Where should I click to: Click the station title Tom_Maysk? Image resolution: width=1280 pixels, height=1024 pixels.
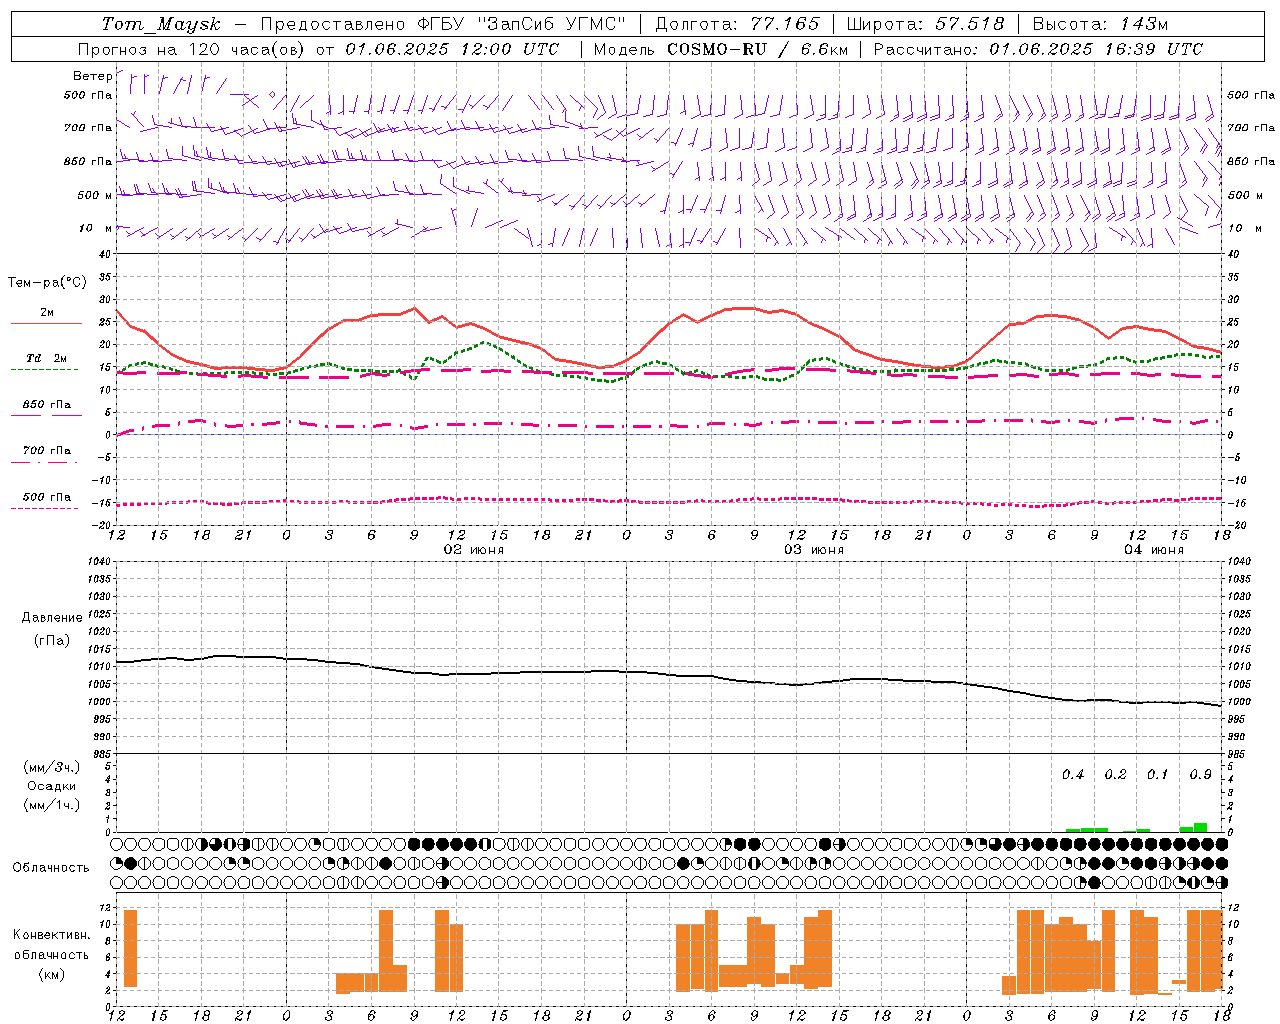point(161,24)
